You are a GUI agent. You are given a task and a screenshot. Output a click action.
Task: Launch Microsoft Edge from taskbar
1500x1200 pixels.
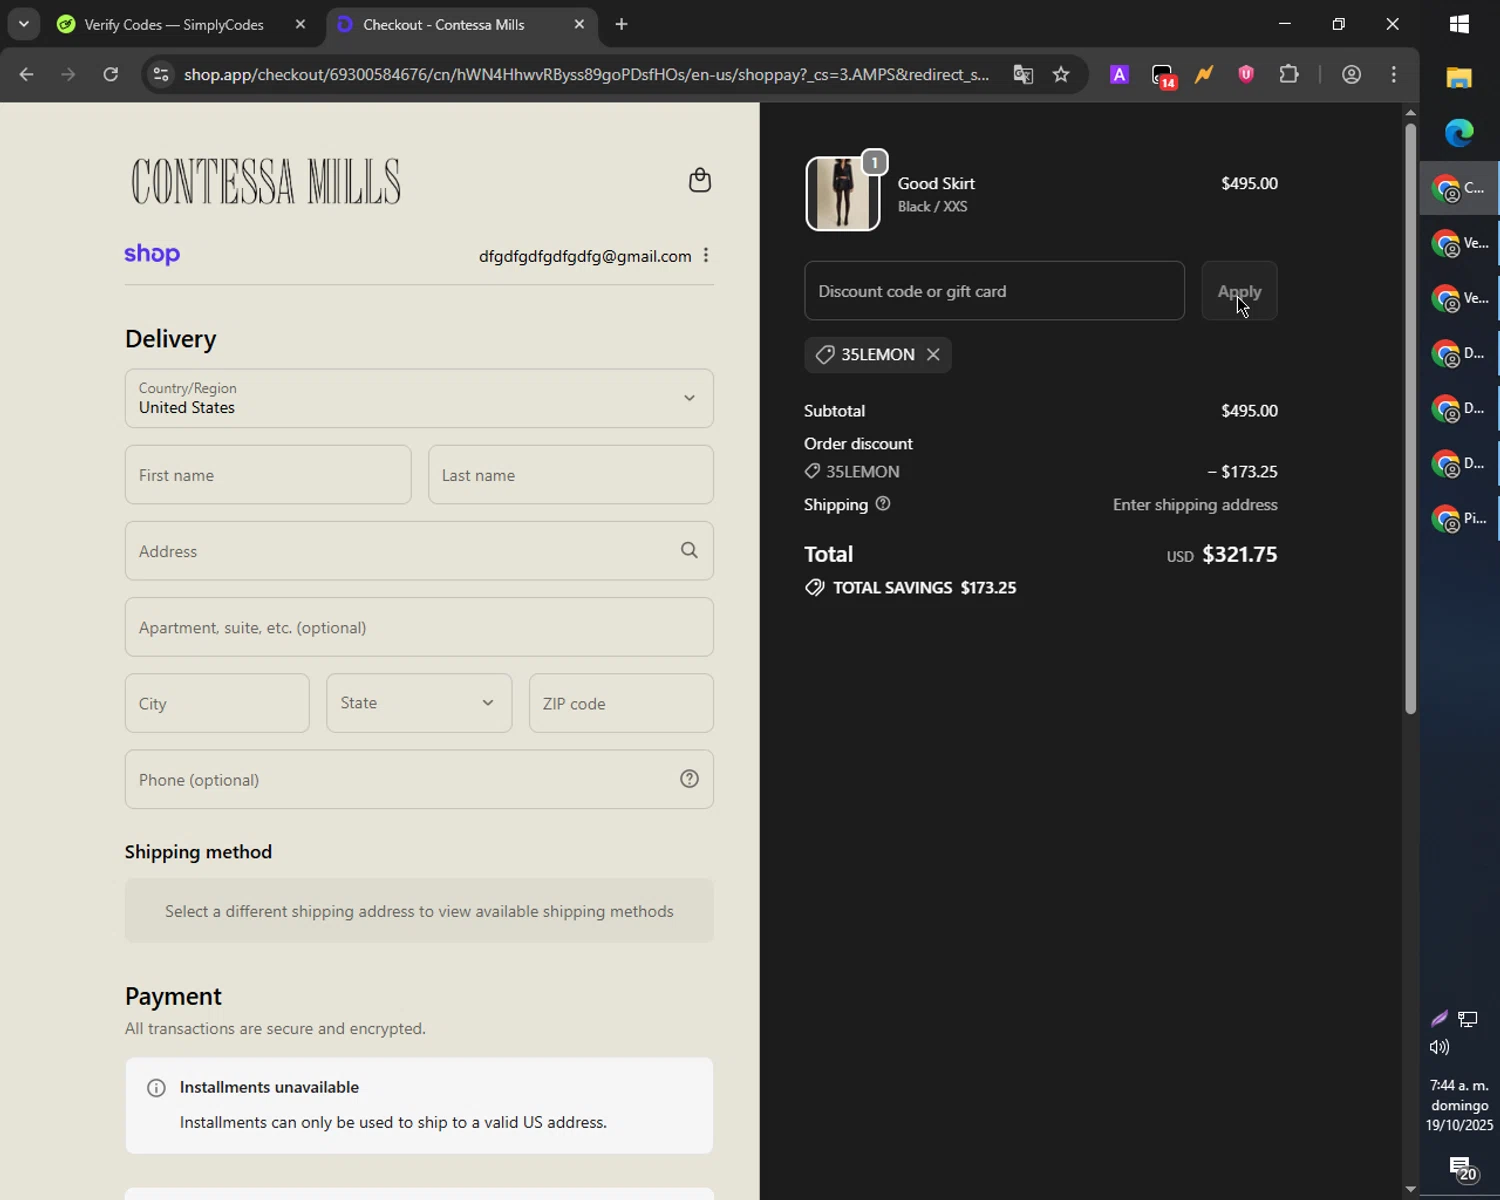[1459, 132]
